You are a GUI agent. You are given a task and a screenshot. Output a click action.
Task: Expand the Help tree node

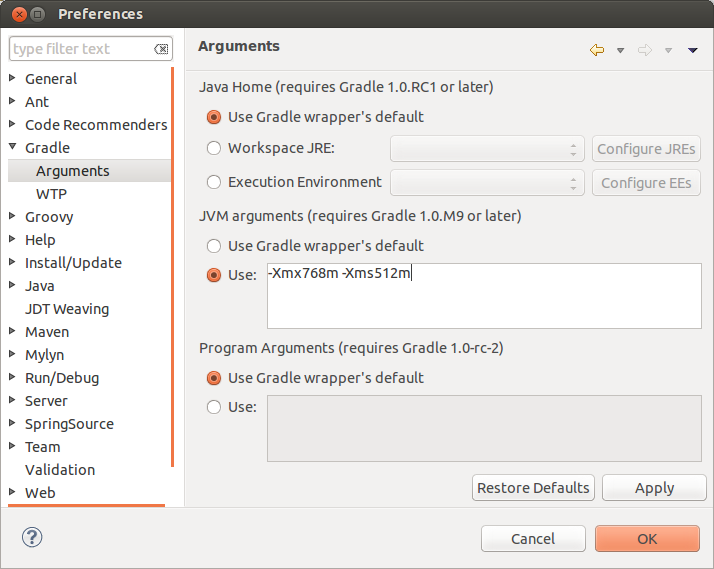point(12,239)
